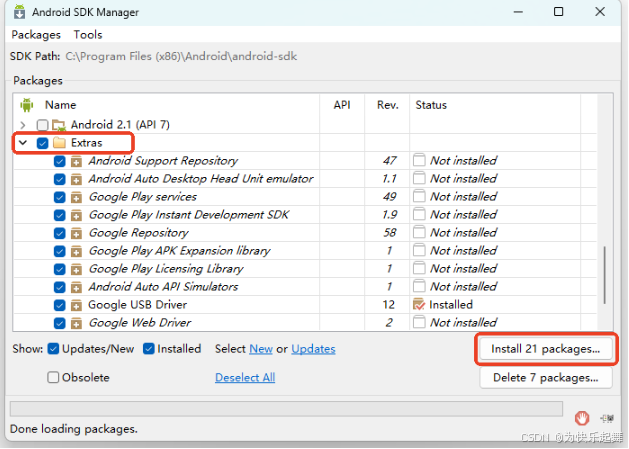The image size is (629, 449).
Task: Click revision 58 of Google Repository
Action: (390, 233)
